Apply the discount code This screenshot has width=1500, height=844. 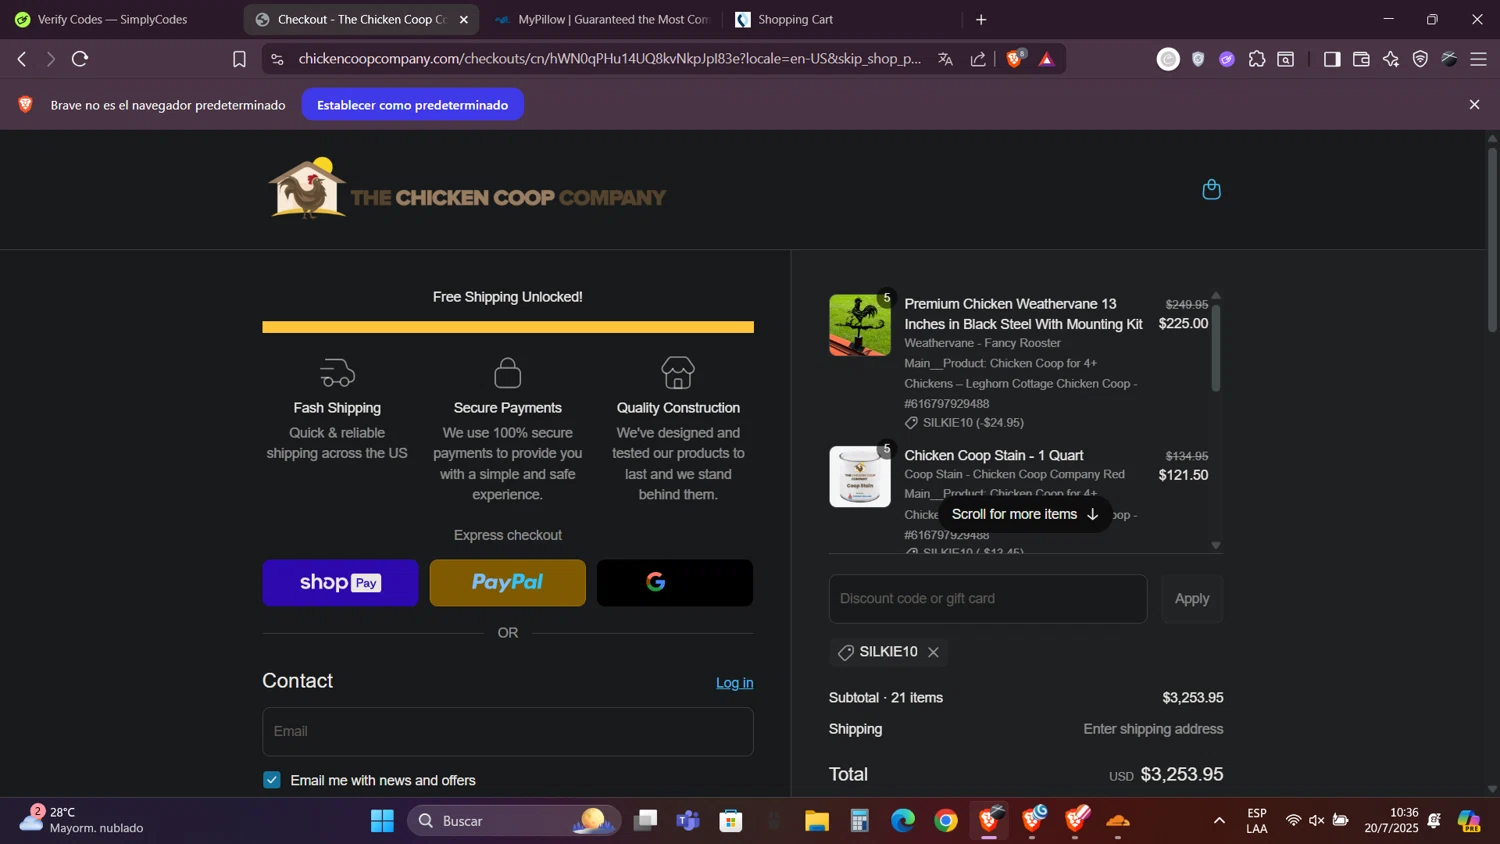[x=1192, y=598]
